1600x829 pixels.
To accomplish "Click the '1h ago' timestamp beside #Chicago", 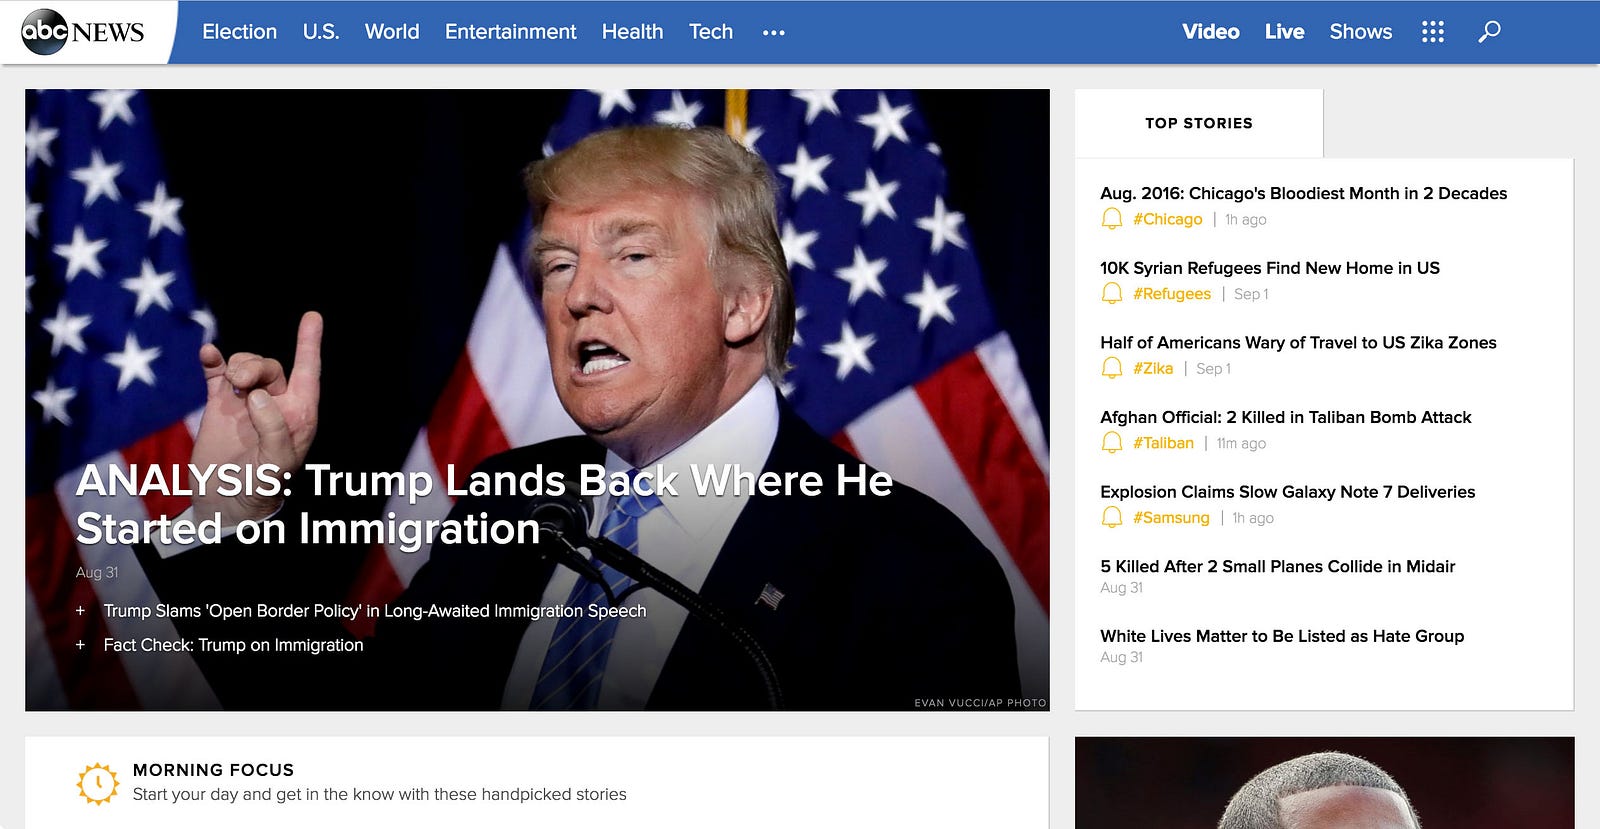I will pyautogui.click(x=1246, y=220).
